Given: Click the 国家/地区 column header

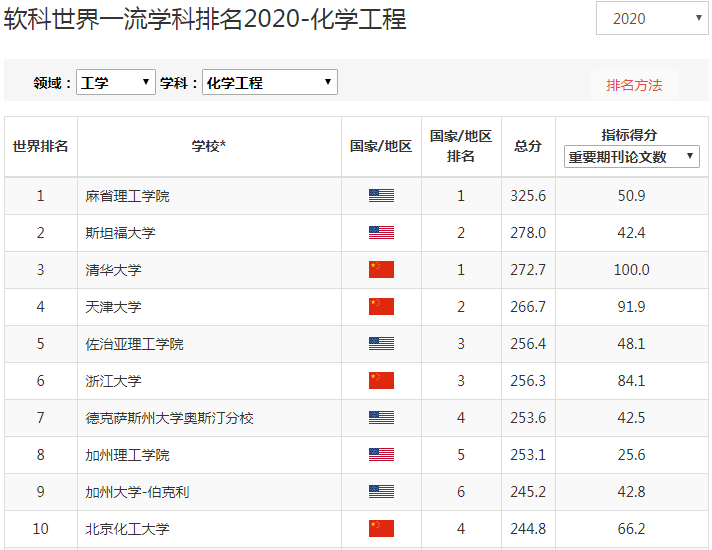Looking at the screenshot, I should (381, 146).
